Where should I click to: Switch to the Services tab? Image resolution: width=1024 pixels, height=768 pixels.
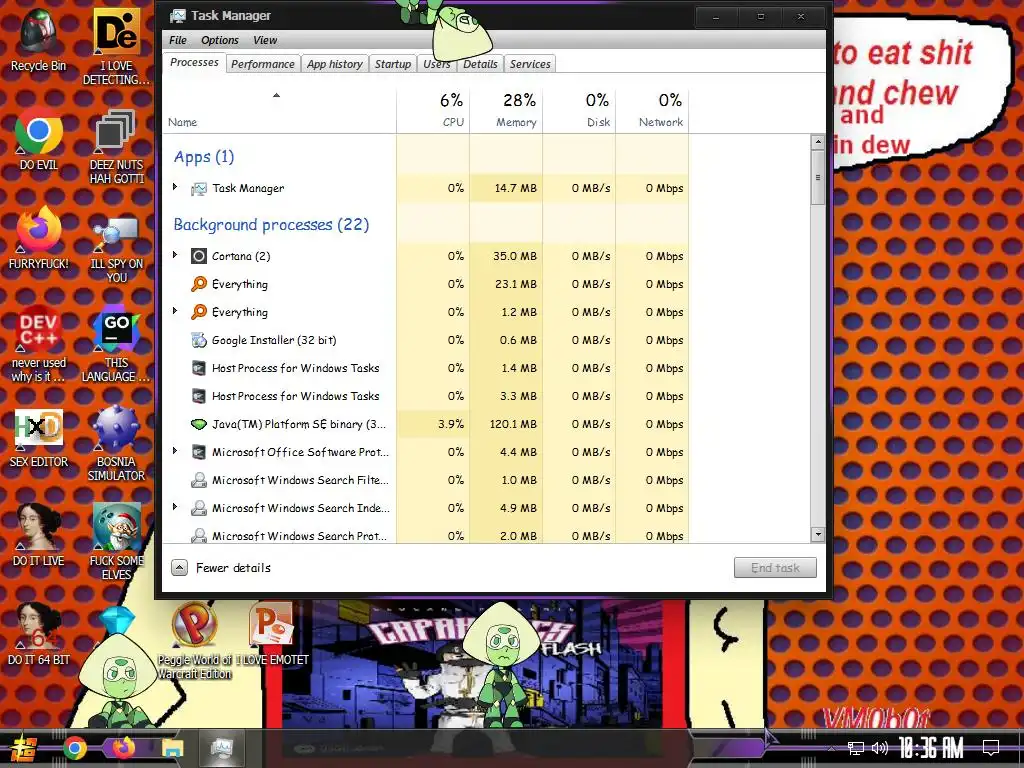click(530, 64)
